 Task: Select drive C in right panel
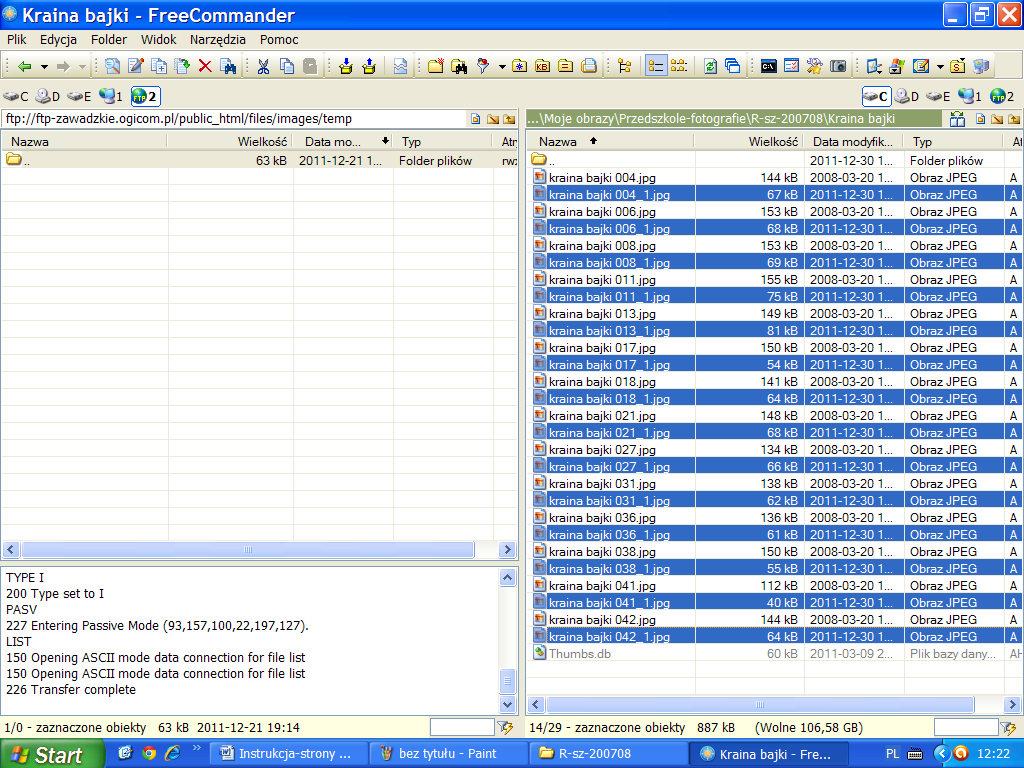(x=876, y=97)
